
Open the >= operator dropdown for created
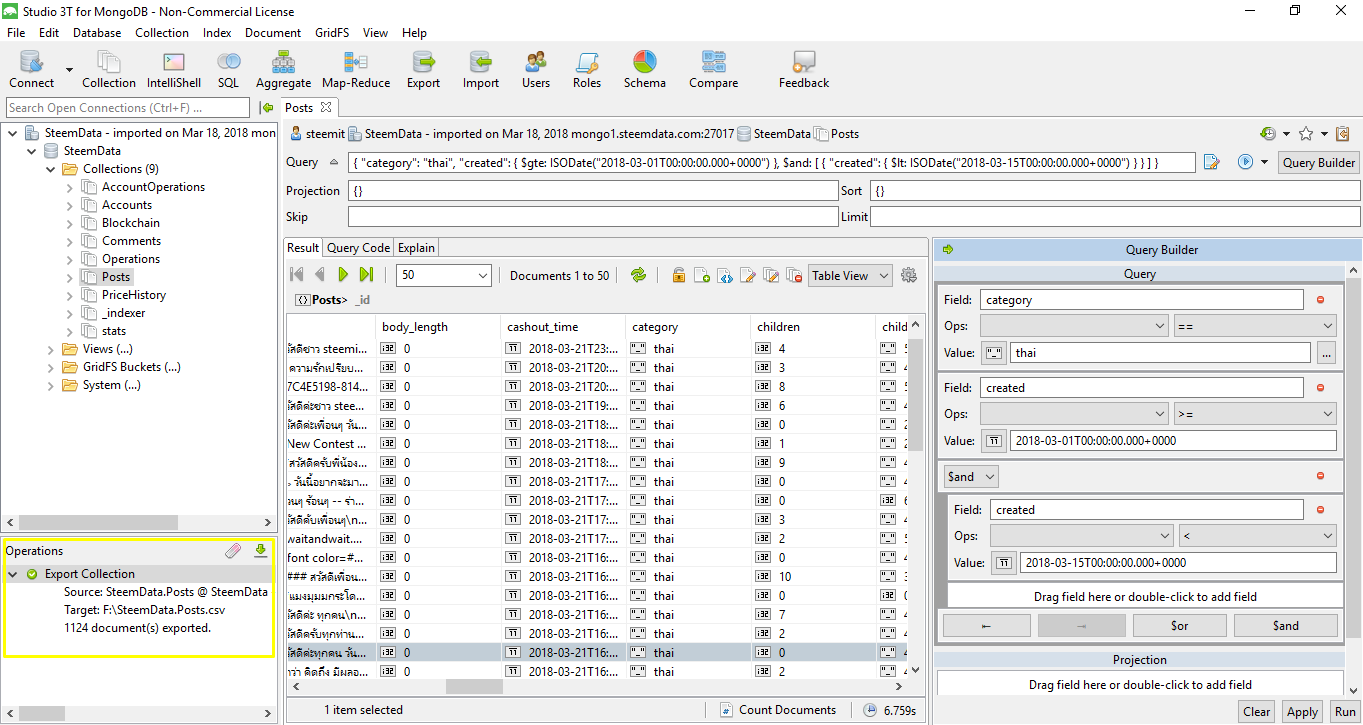pos(1255,414)
